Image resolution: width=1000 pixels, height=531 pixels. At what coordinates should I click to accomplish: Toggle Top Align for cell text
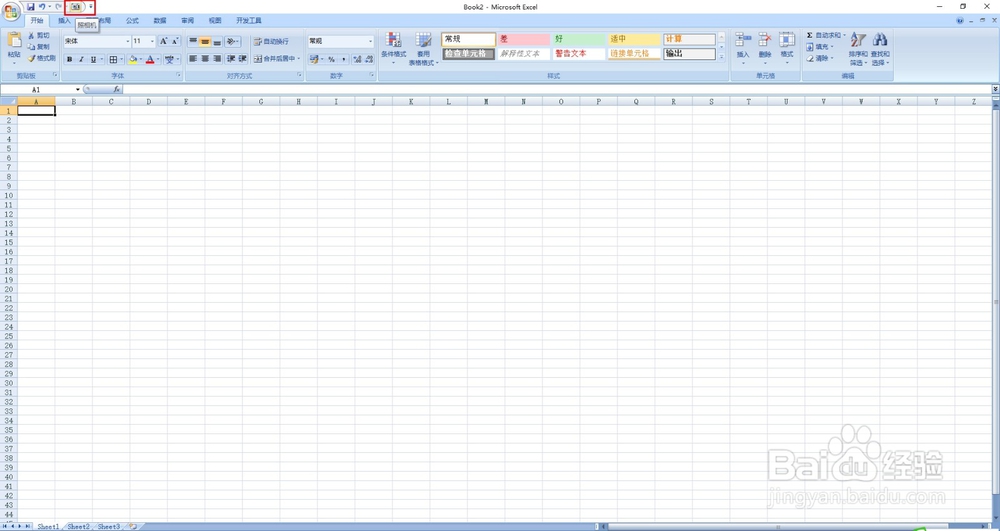pyautogui.click(x=193, y=41)
